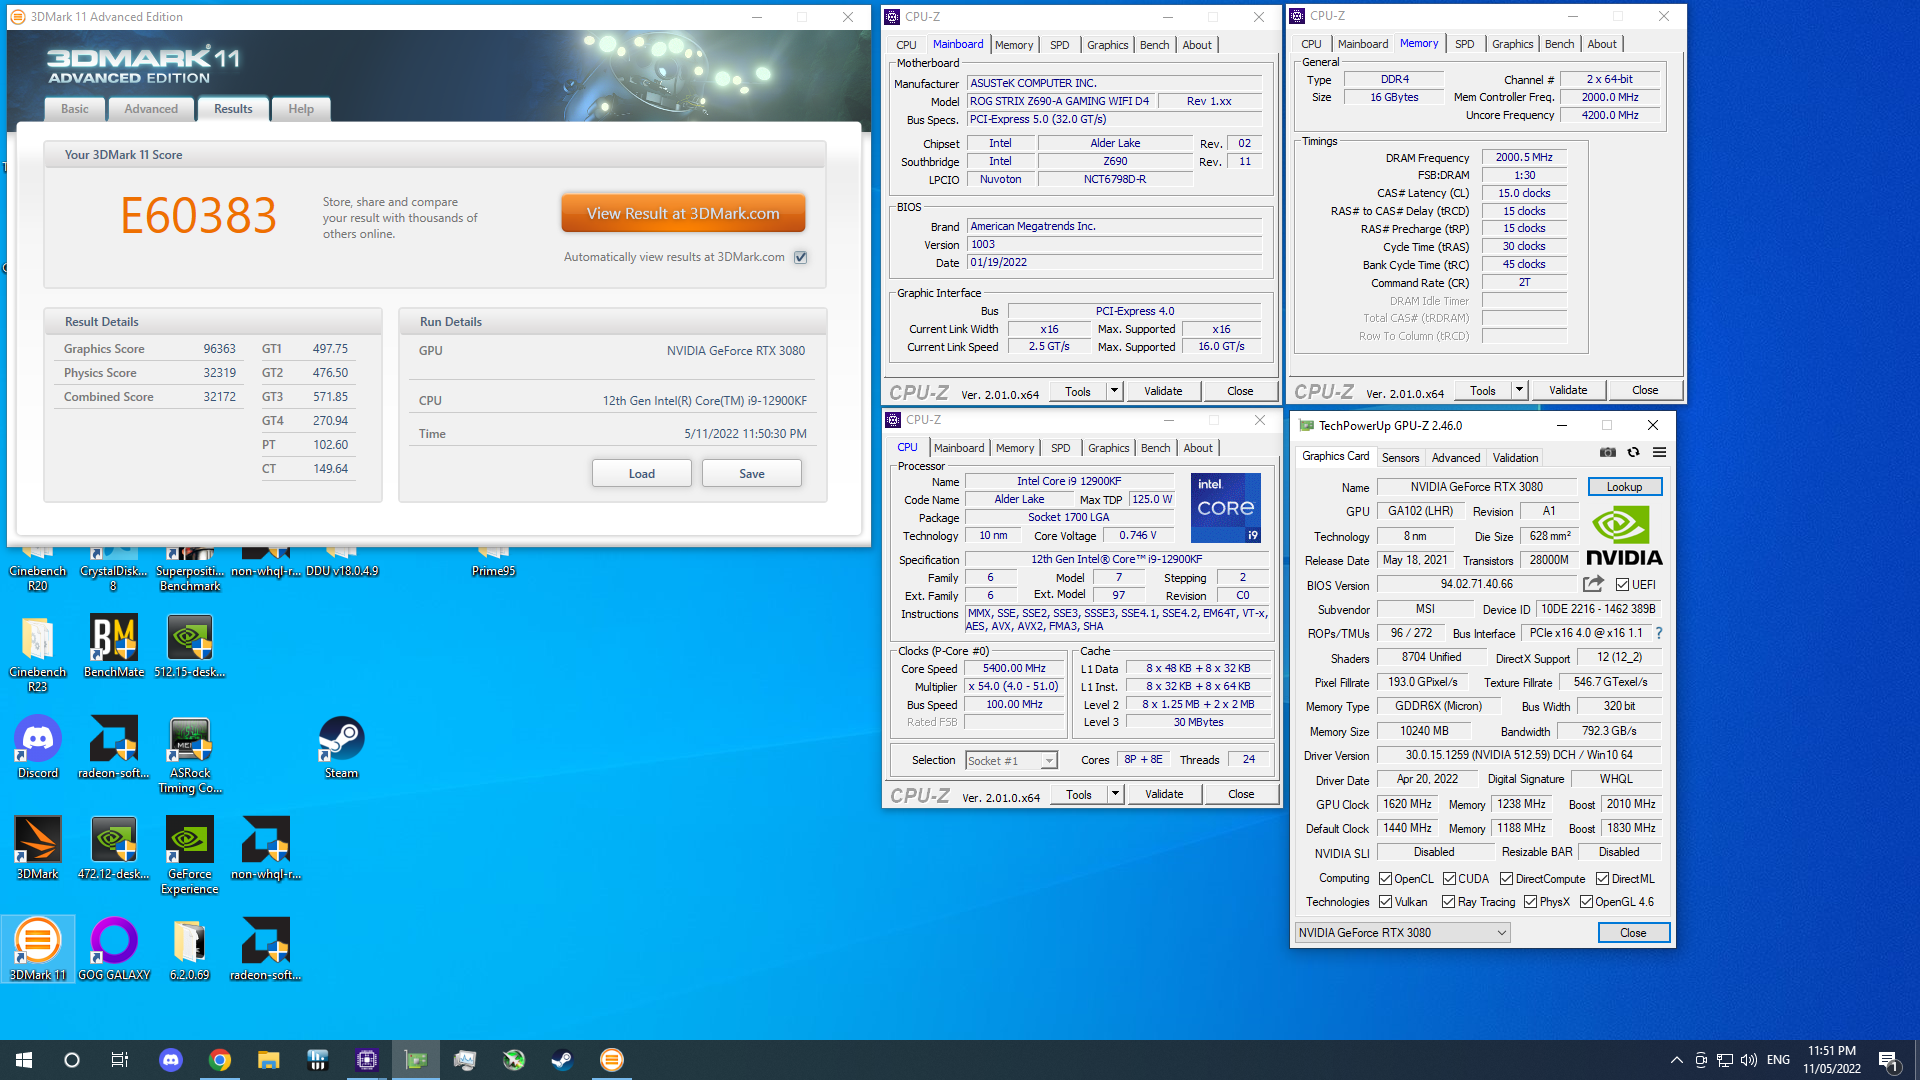This screenshot has width=1920, height=1080.
Task: Click the Bus Interface question mark
Action: coord(1659,633)
